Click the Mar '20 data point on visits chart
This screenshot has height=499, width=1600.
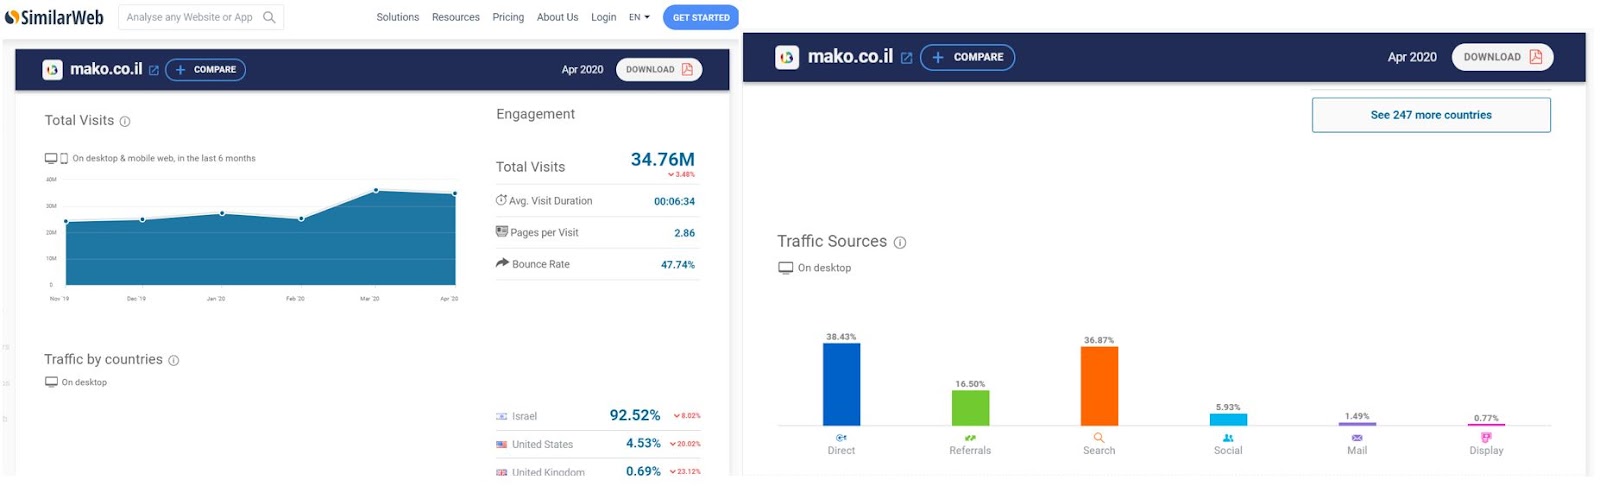(x=376, y=190)
